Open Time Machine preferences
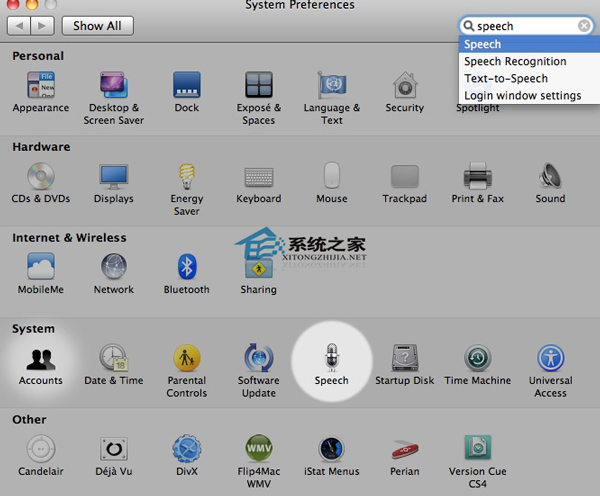 (x=477, y=359)
